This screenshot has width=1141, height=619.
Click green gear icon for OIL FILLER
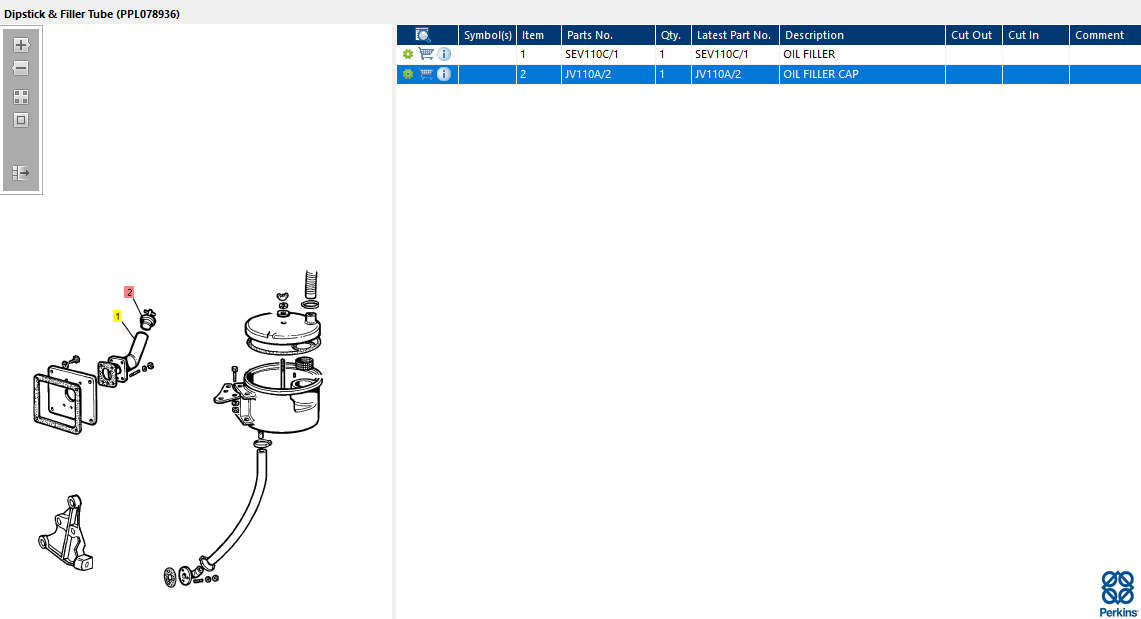408,54
